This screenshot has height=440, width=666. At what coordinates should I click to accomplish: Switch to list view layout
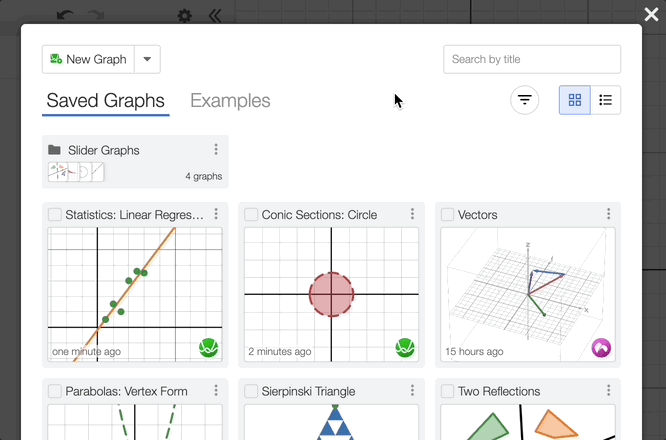605,100
